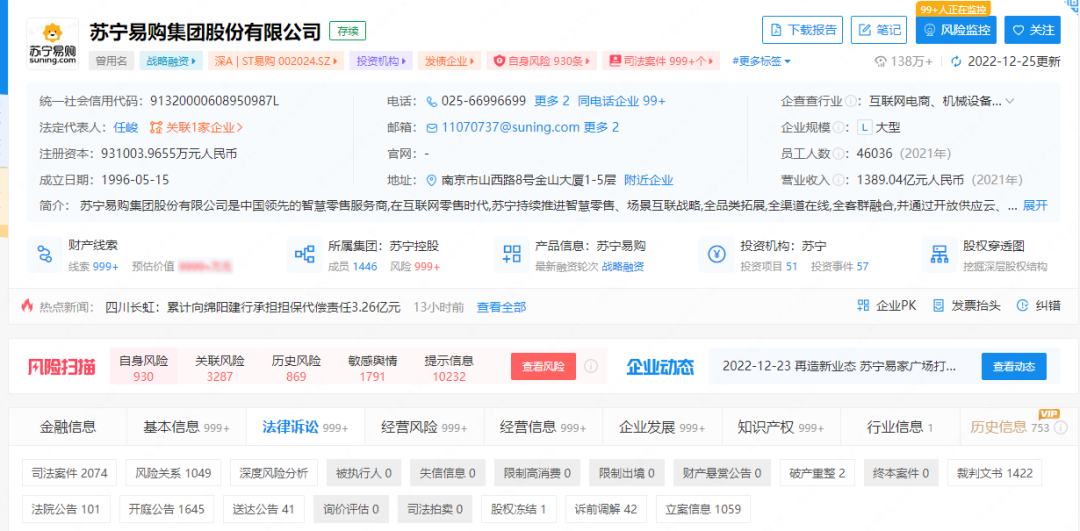Image resolution: width=1080 pixels, height=531 pixels.
Task: Toggle 关注 to follow this company
Action: click(x=1032, y=30)
